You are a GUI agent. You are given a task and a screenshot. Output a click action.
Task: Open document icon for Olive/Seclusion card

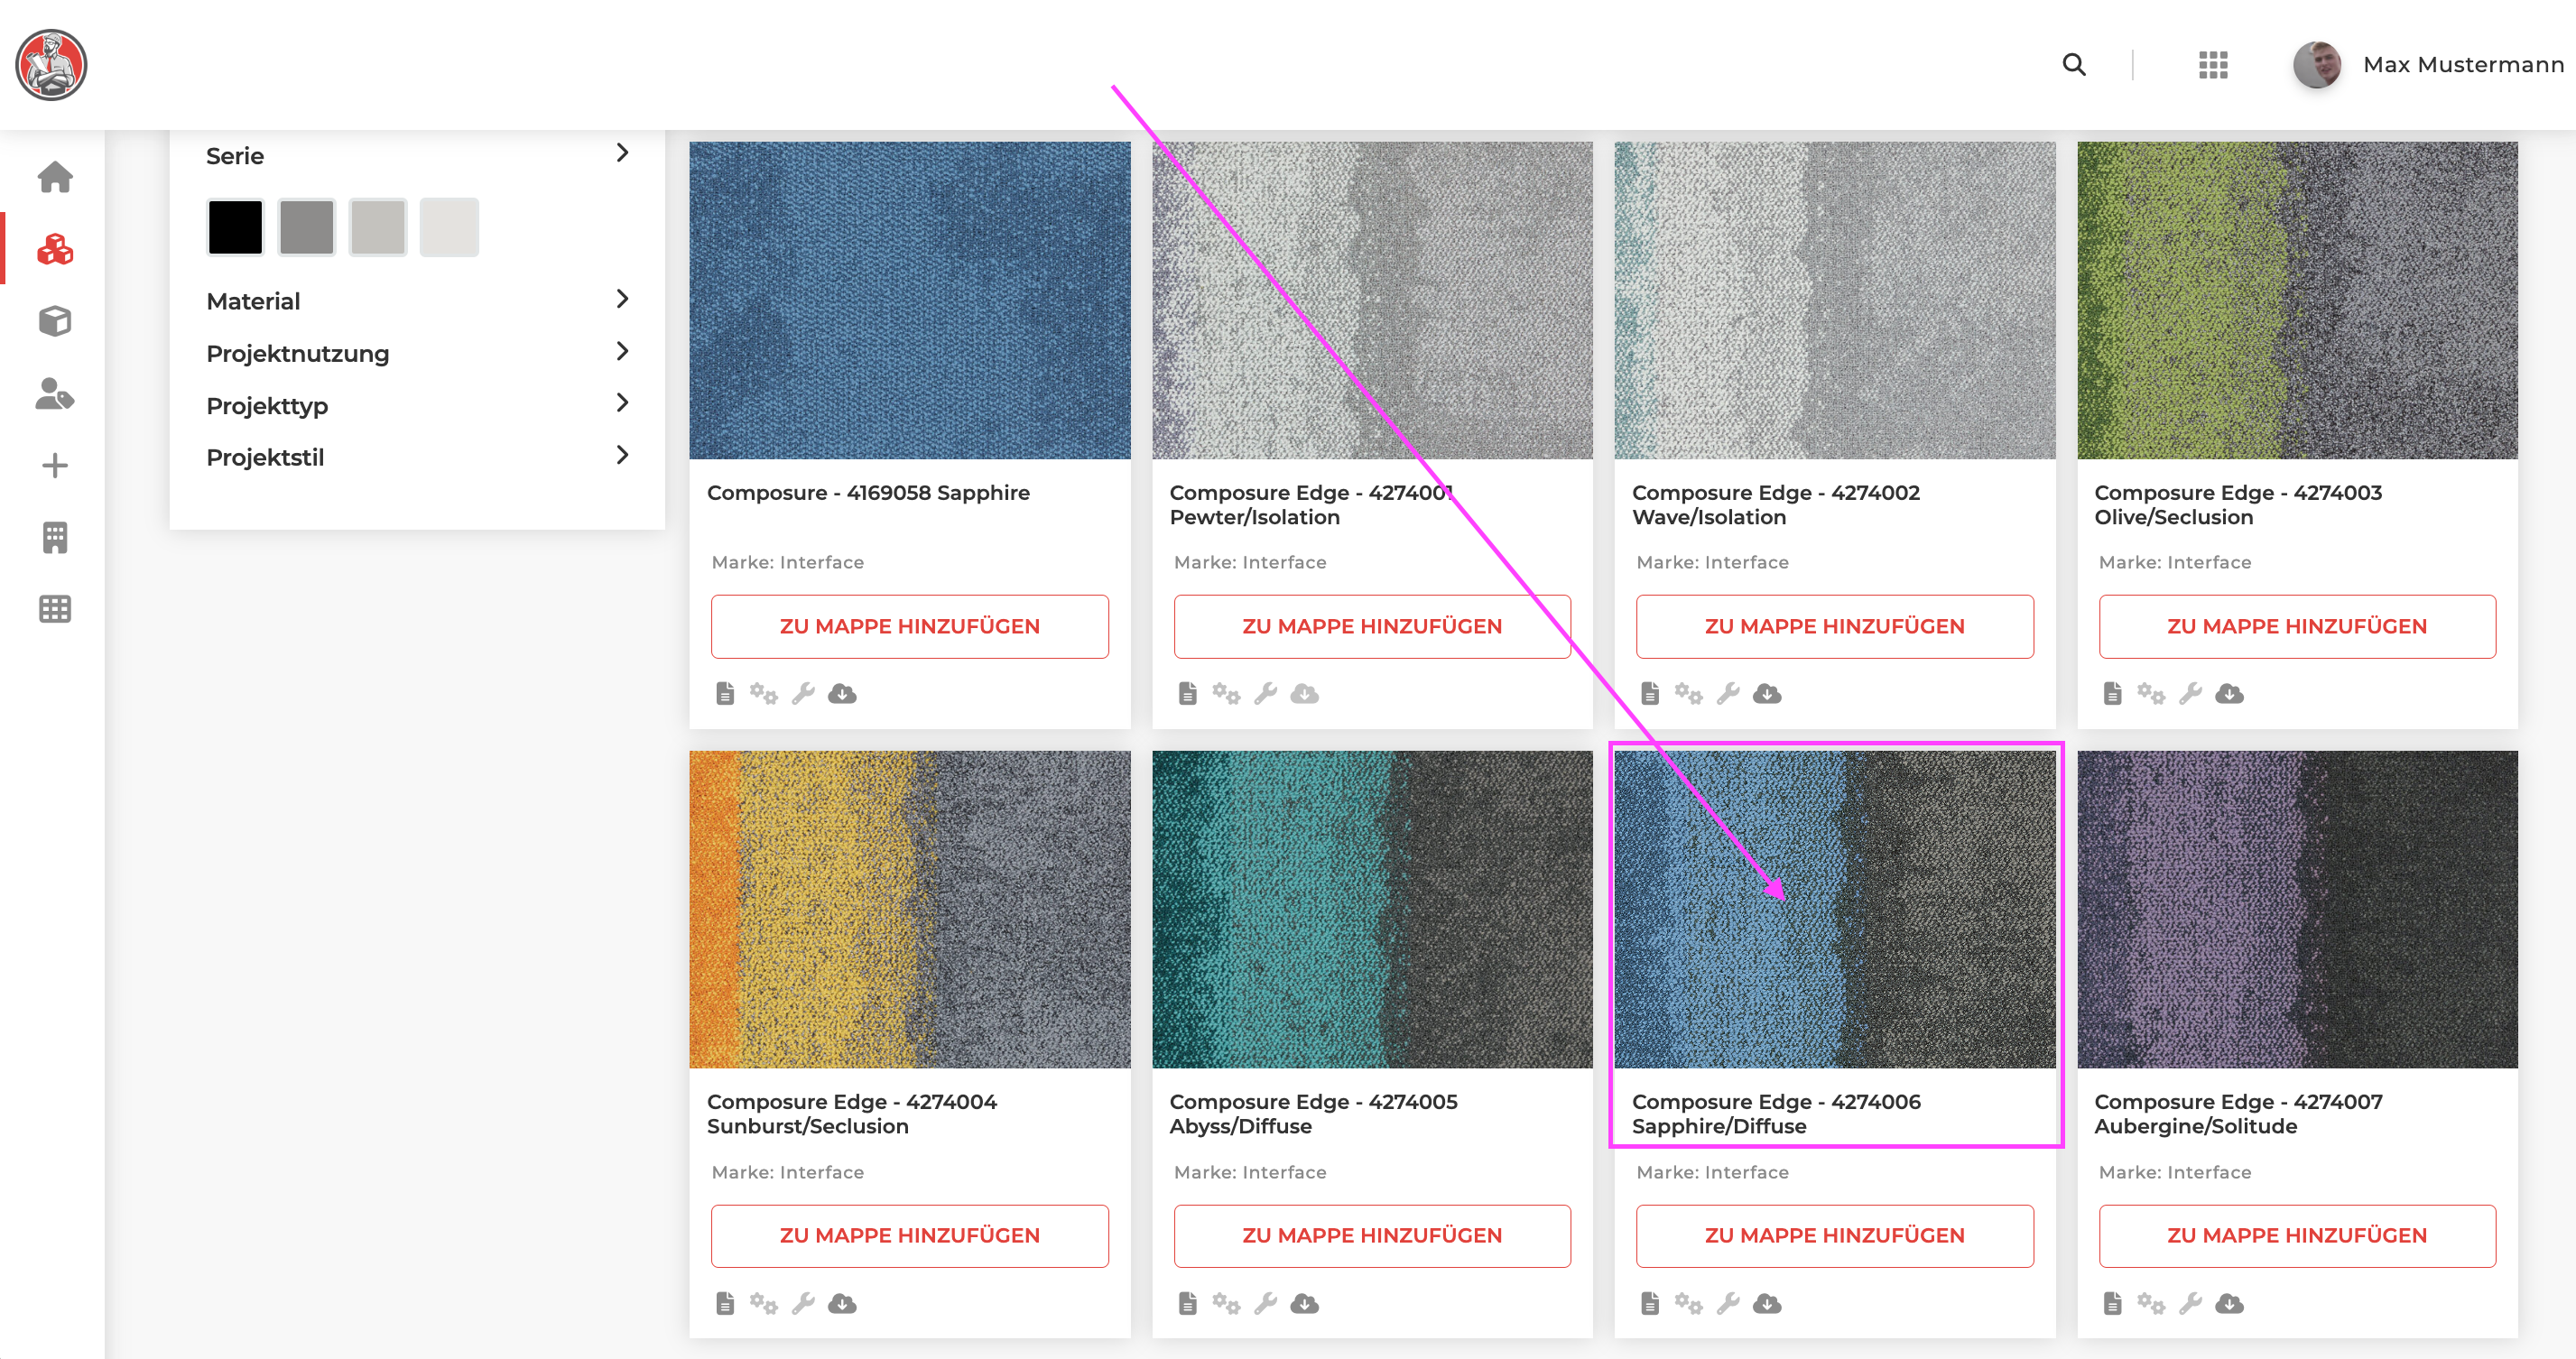point(2112,693)
